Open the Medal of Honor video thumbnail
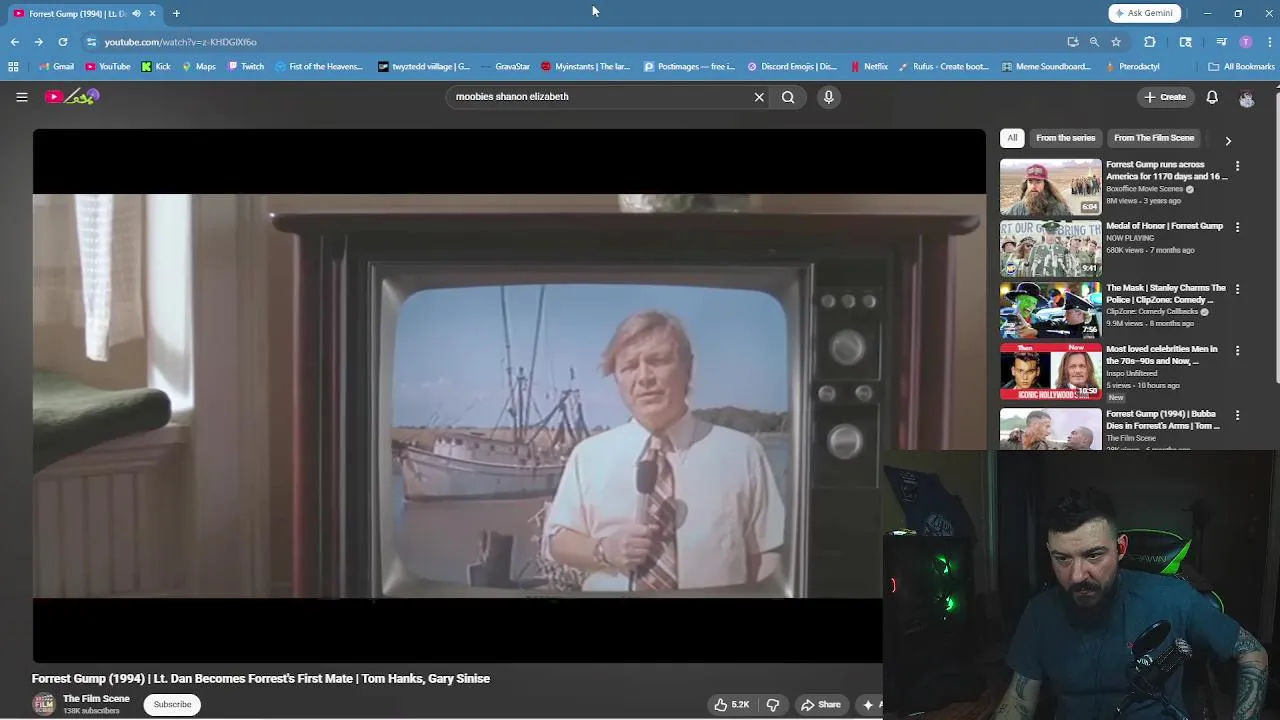This screenshot has height=720, width=1280. tap(1050, 249)
